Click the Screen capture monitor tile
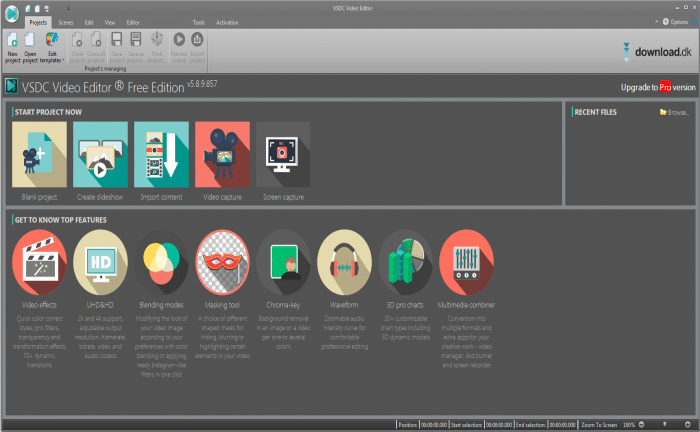 pyautogui.click(x=283, y=154)
